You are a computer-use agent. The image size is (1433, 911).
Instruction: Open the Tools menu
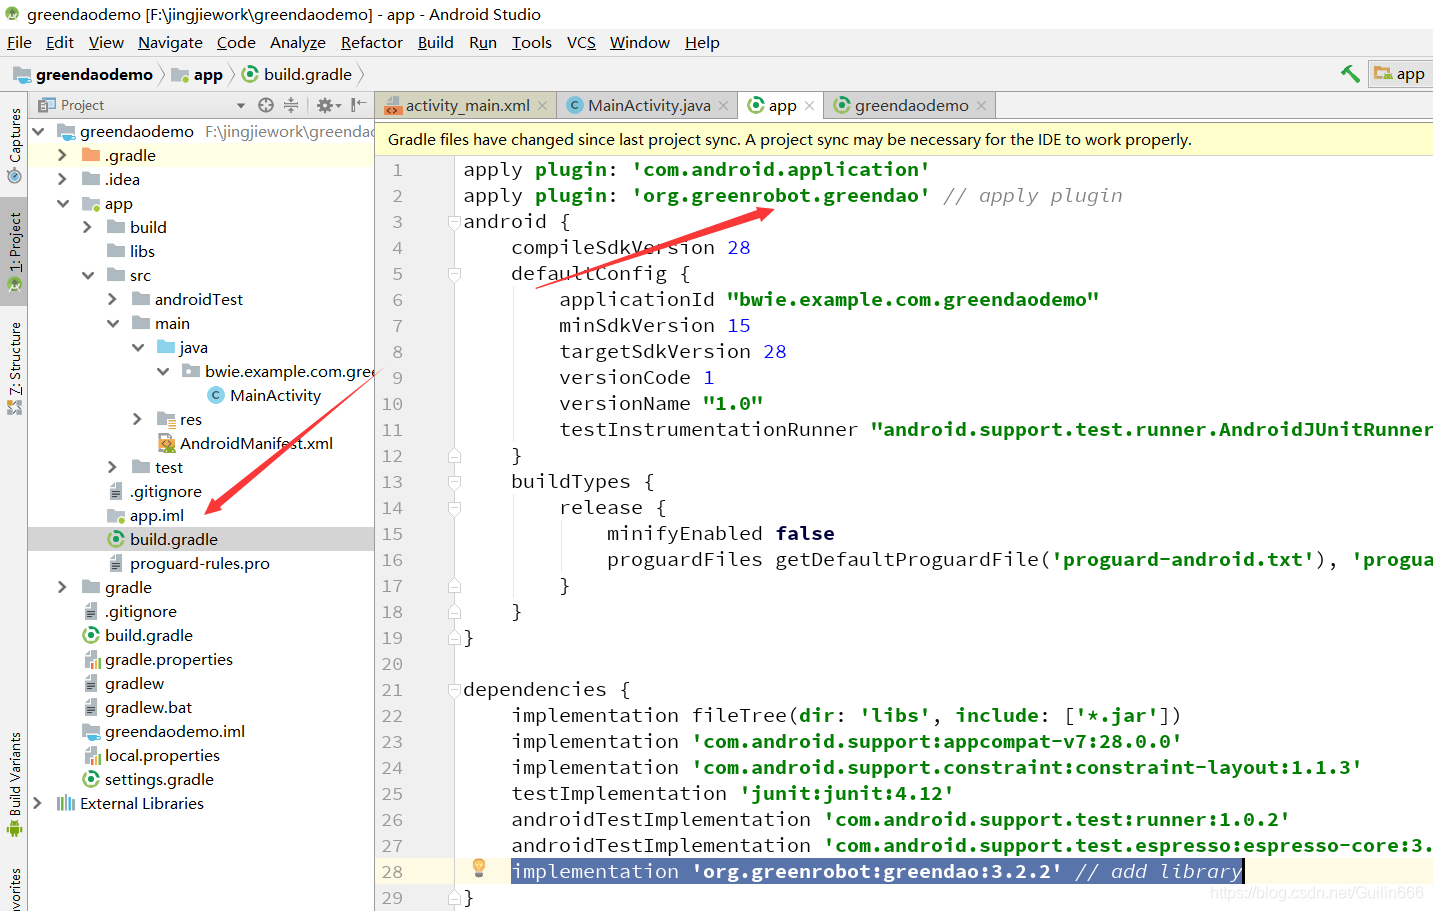click(532, 42)
